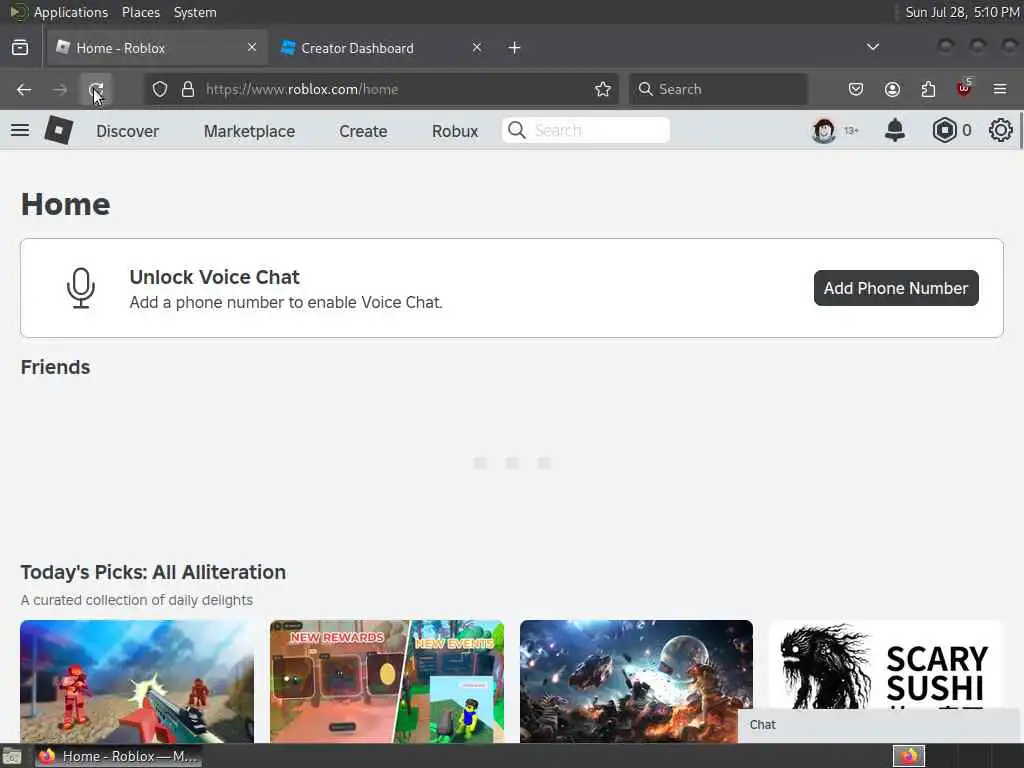Open the red soldier shooter game thumbnail
Image resolution: width=1024 pixels, height=768 pixels.
coord(137,681)
